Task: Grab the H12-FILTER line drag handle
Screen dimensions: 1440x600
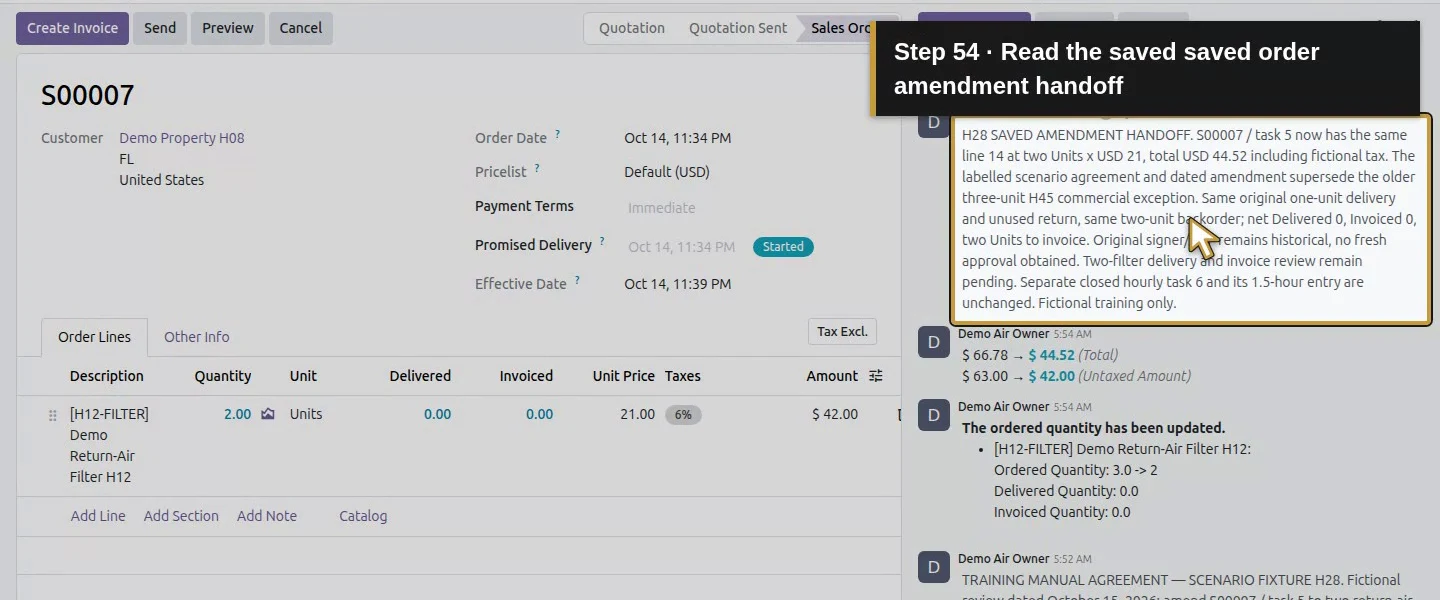Action: tap(53, 415)
